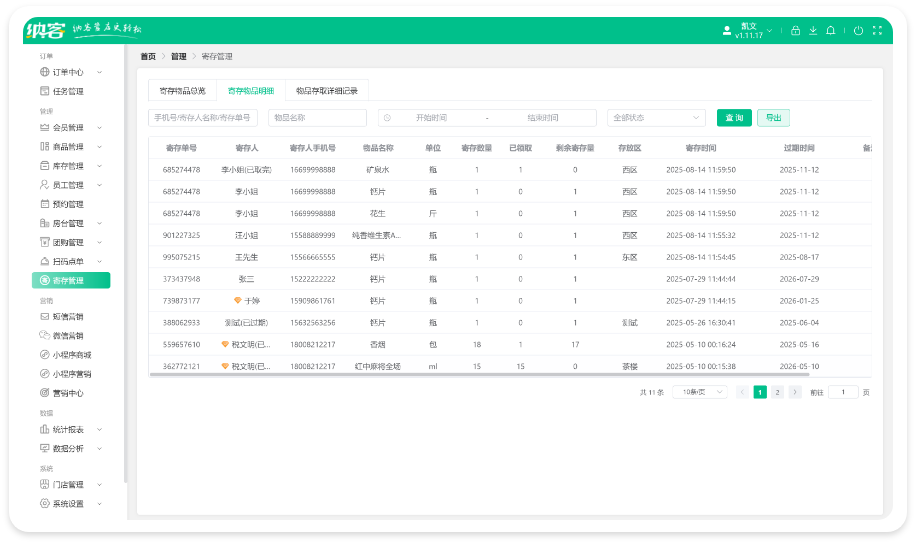Open the 10条/页 page size dropdown
916x544 pixels.
(699, 393)
